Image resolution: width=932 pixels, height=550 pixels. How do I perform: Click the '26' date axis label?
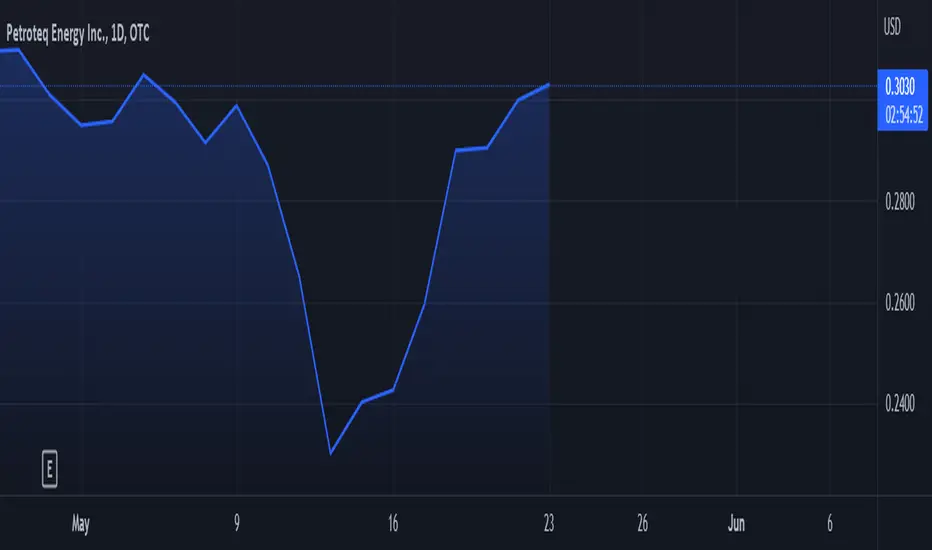[643, 523]
